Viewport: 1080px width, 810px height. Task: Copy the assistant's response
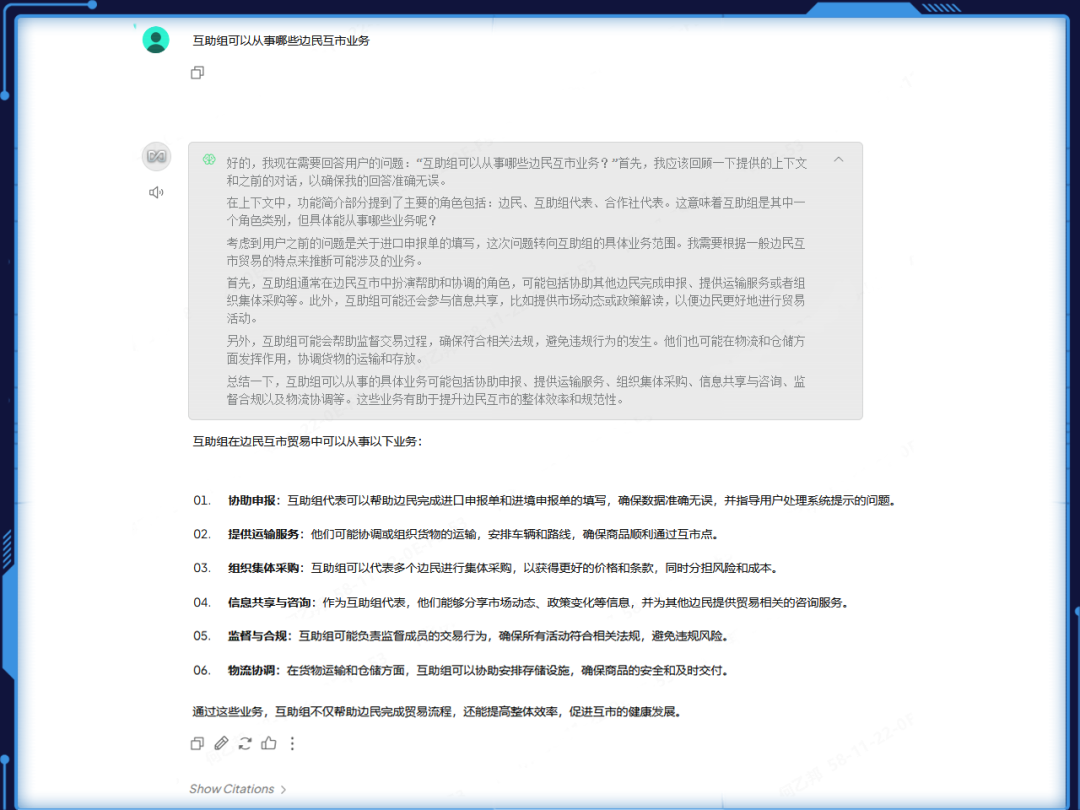(197, 743)
